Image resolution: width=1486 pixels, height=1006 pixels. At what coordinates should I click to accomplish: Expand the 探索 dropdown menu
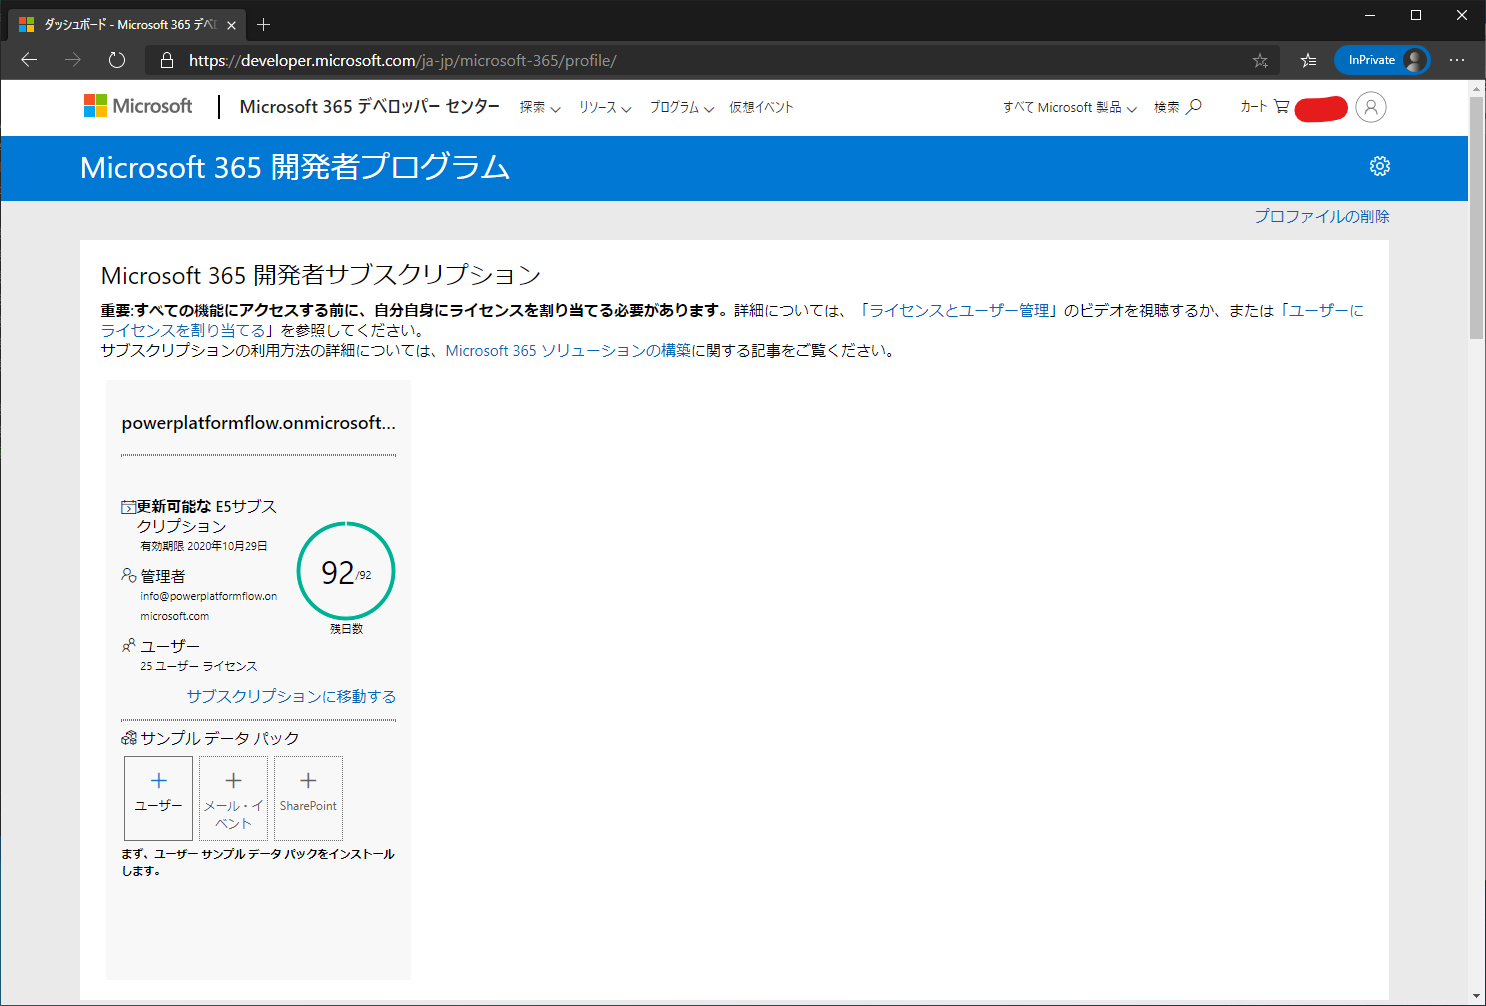[539, 108]
